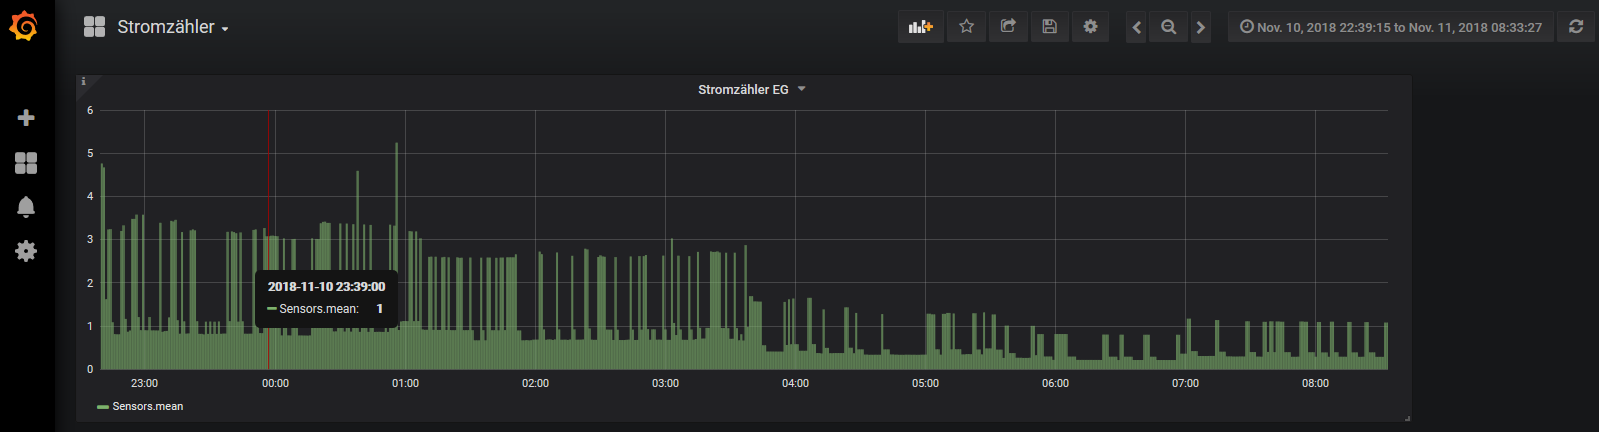Save the dashboard with disk icon
The image size is (1599, 432).
point(1049,27)
